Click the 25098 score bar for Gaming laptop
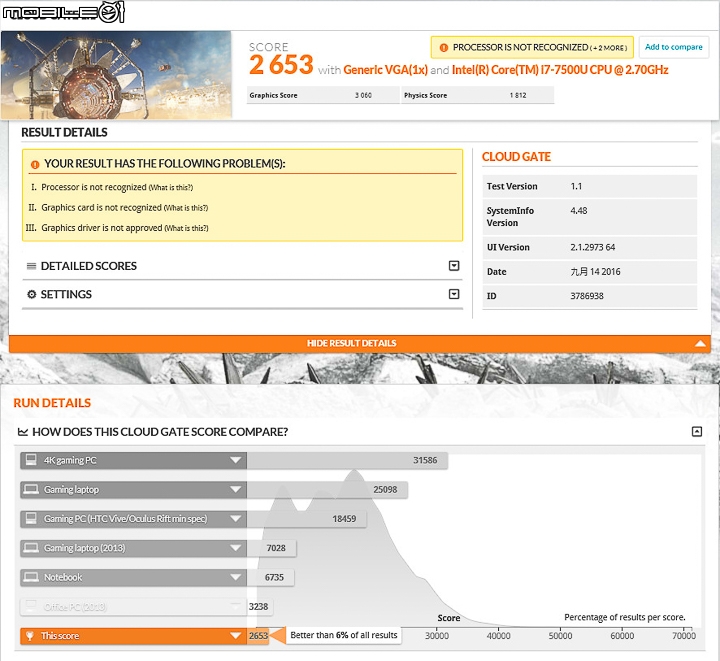The height and width of the screenshot is (661, 720). tap(327, 490)
